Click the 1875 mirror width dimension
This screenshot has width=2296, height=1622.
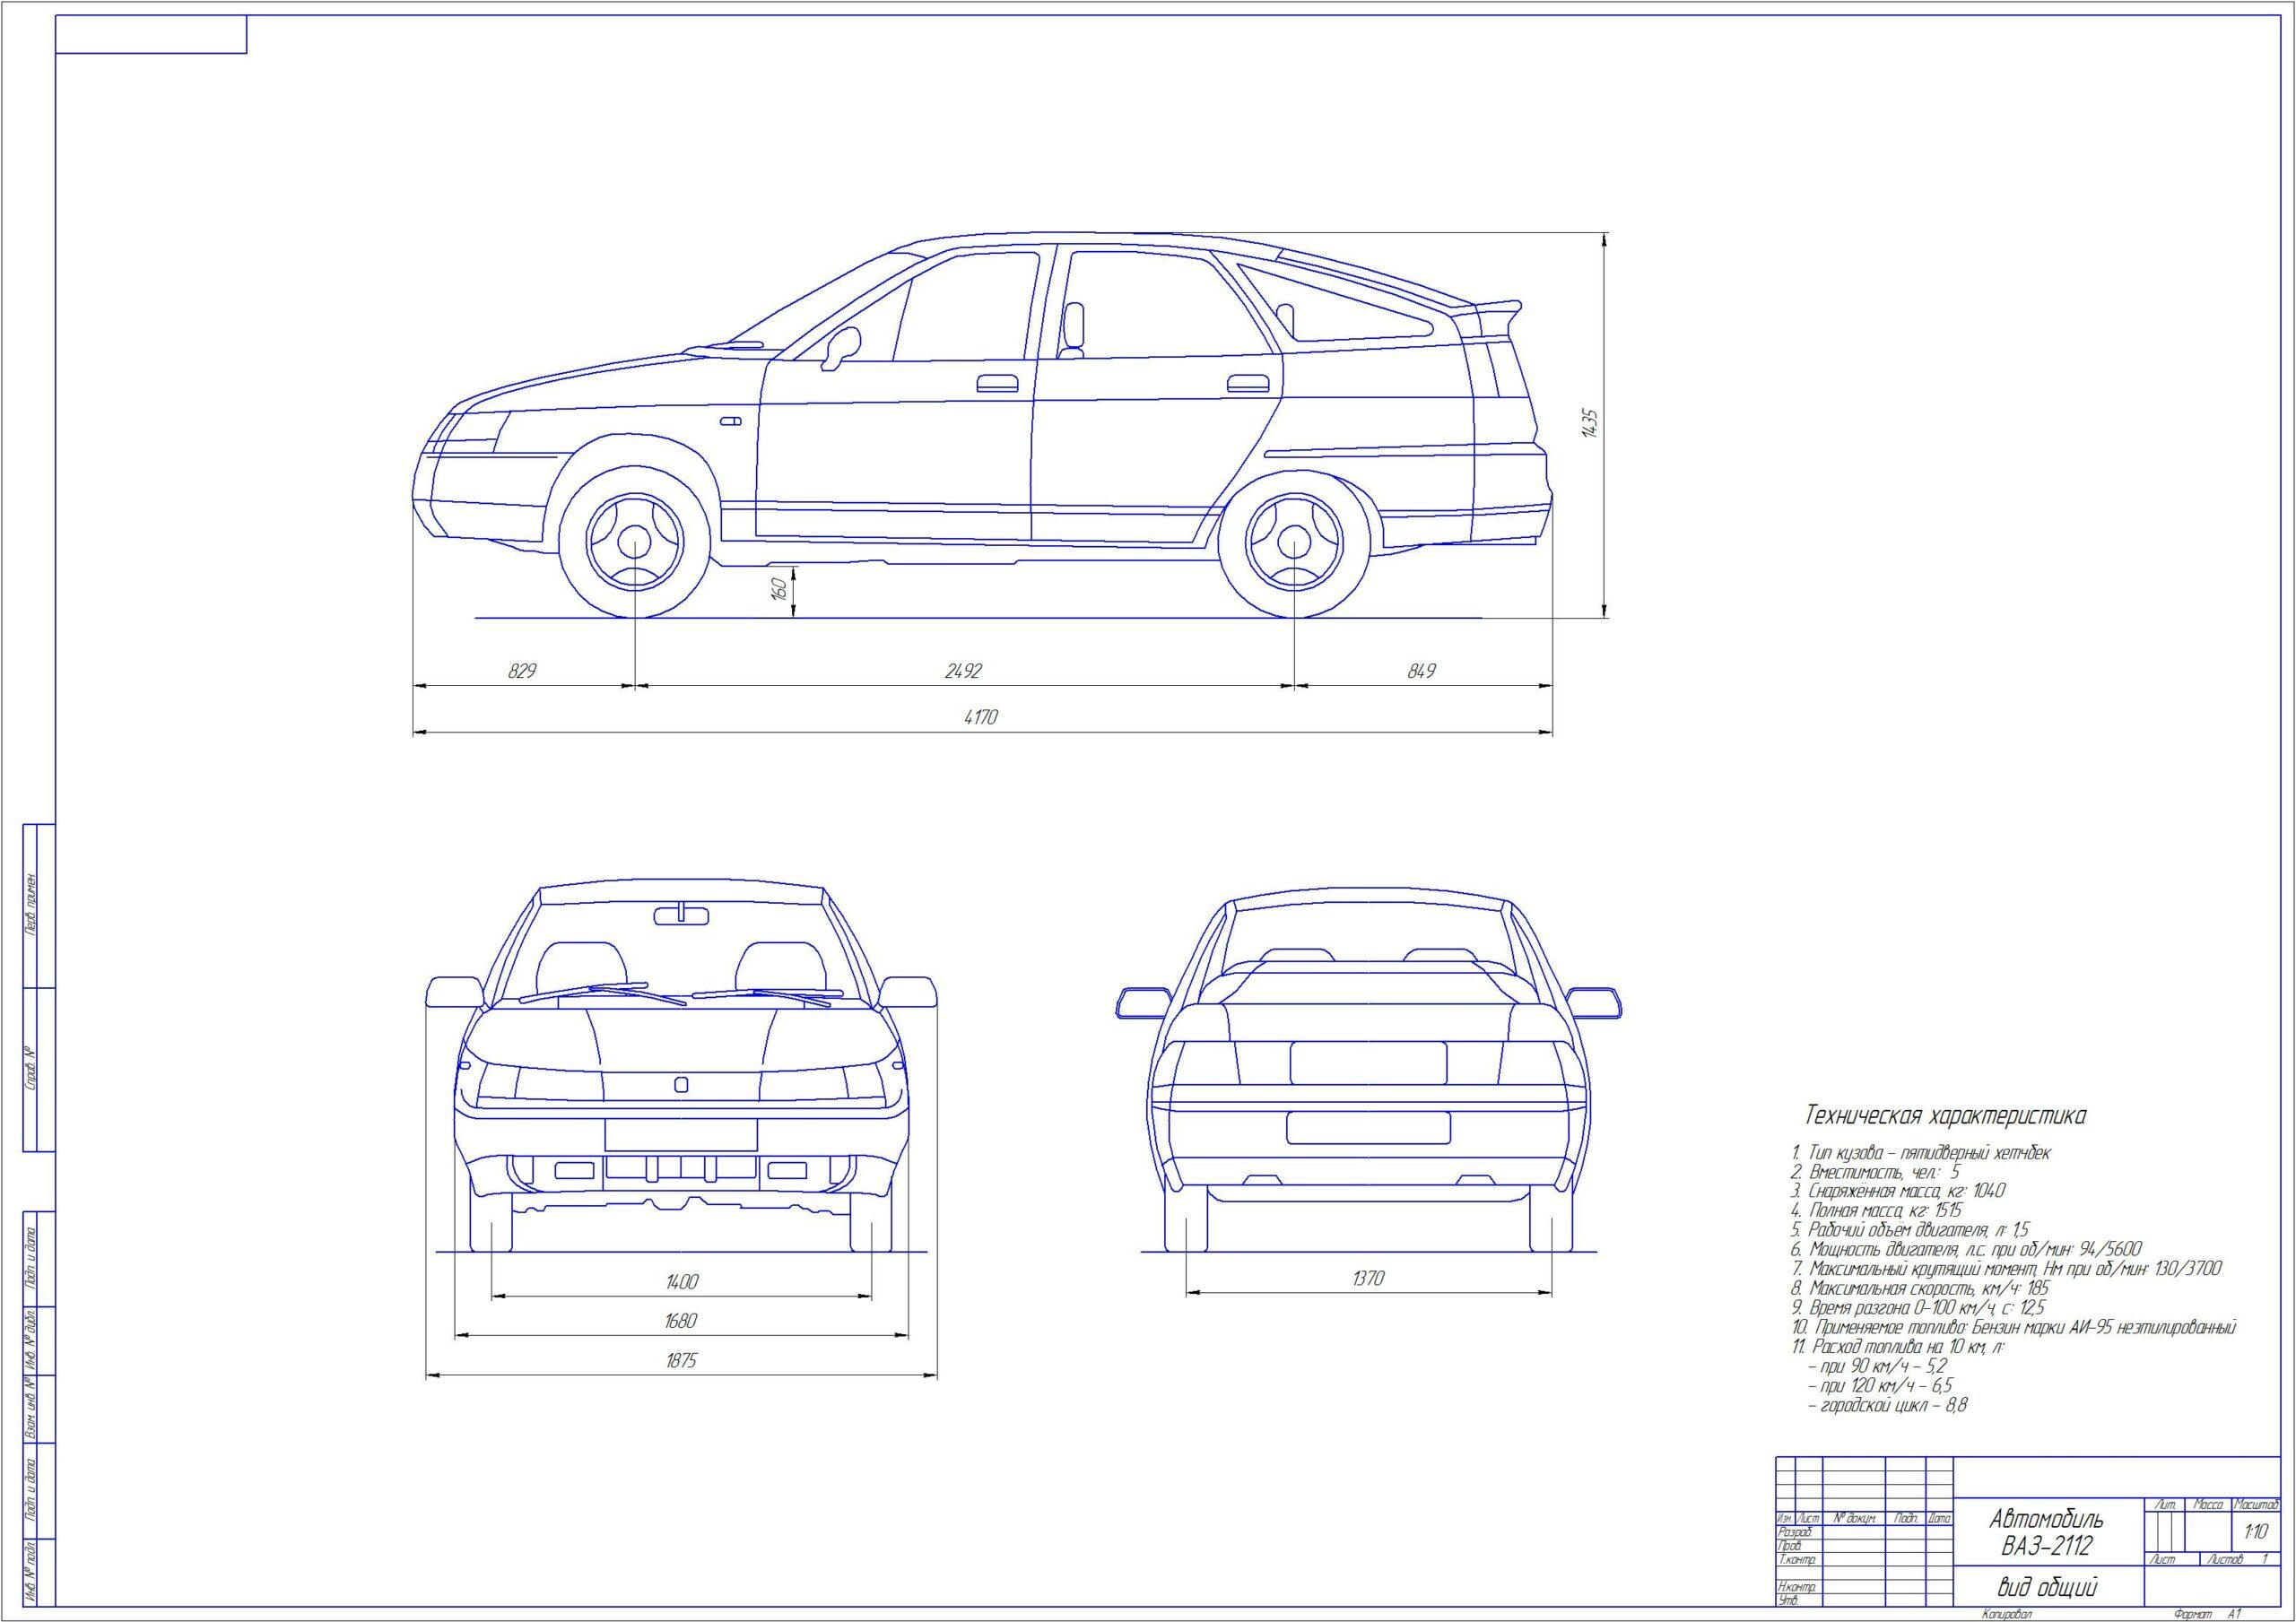(x=680, y=1361)
